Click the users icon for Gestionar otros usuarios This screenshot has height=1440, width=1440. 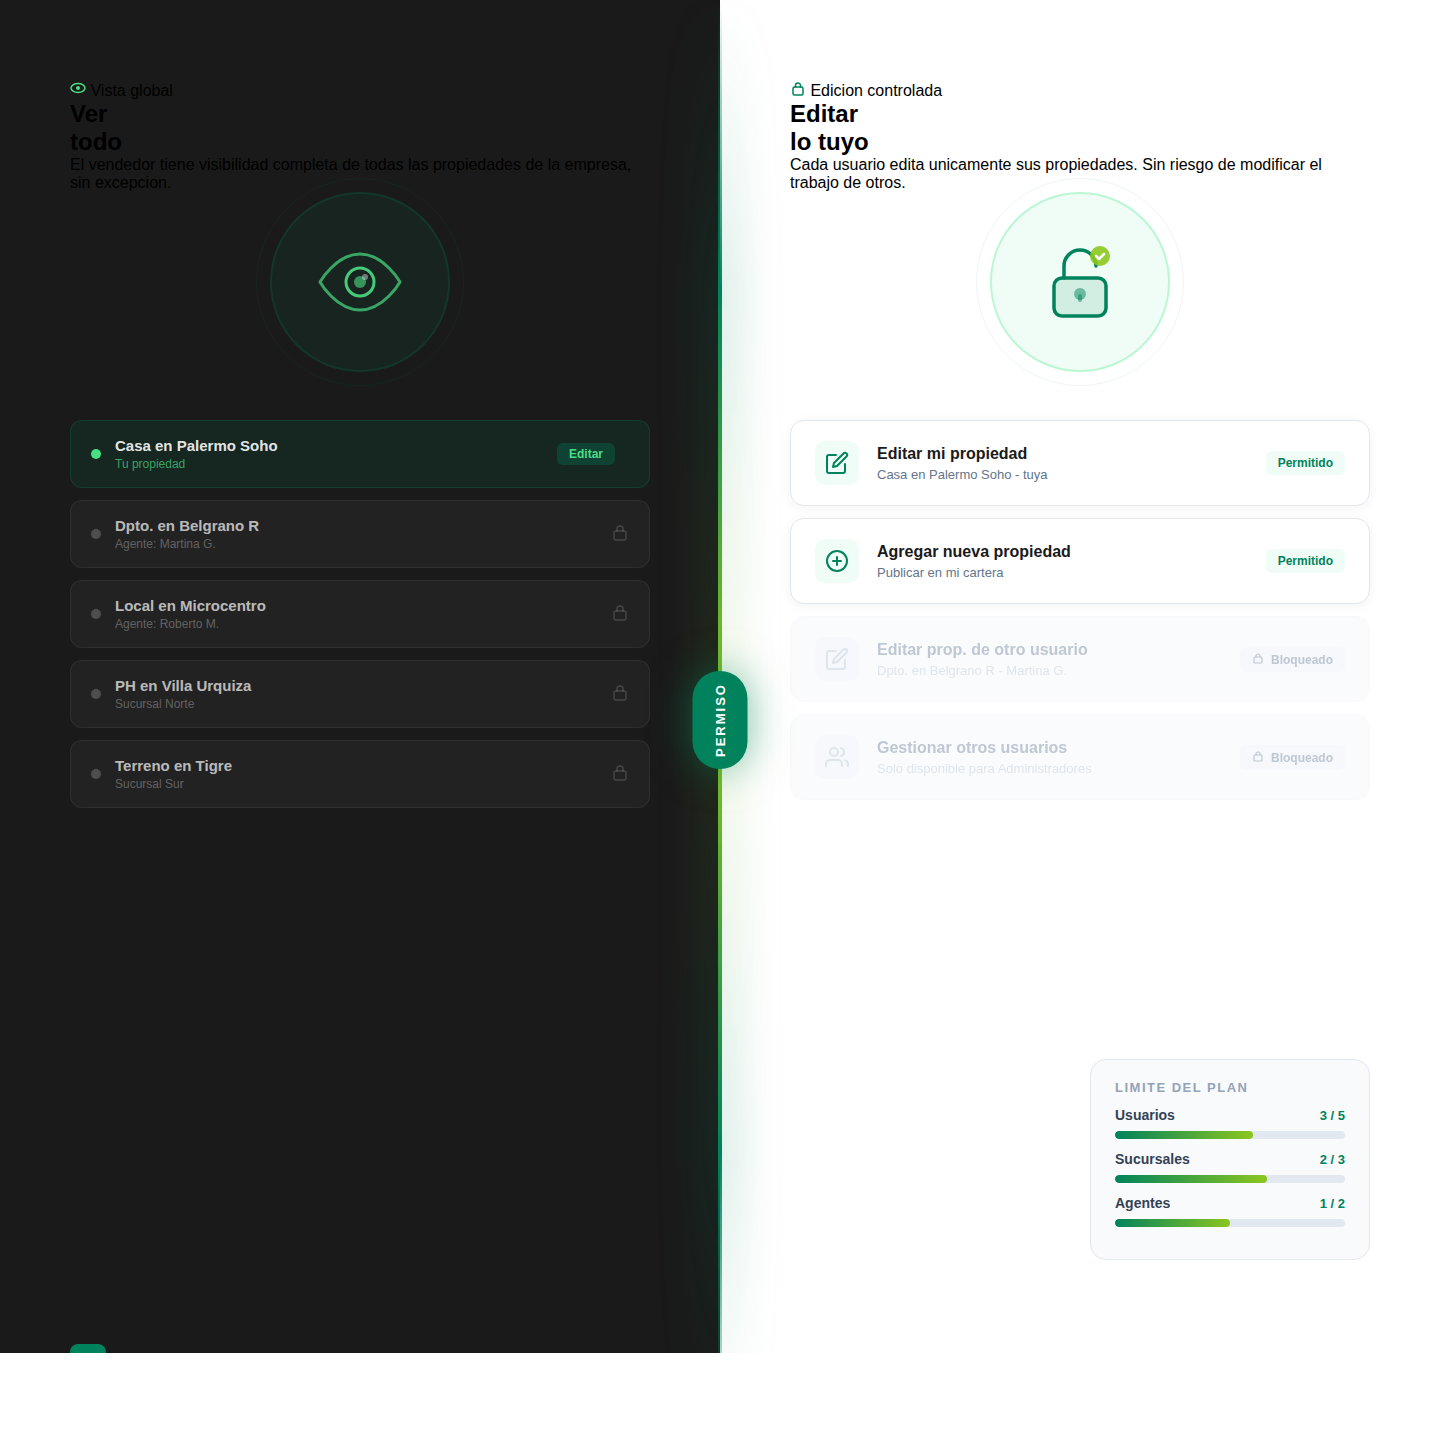point(837,757)
